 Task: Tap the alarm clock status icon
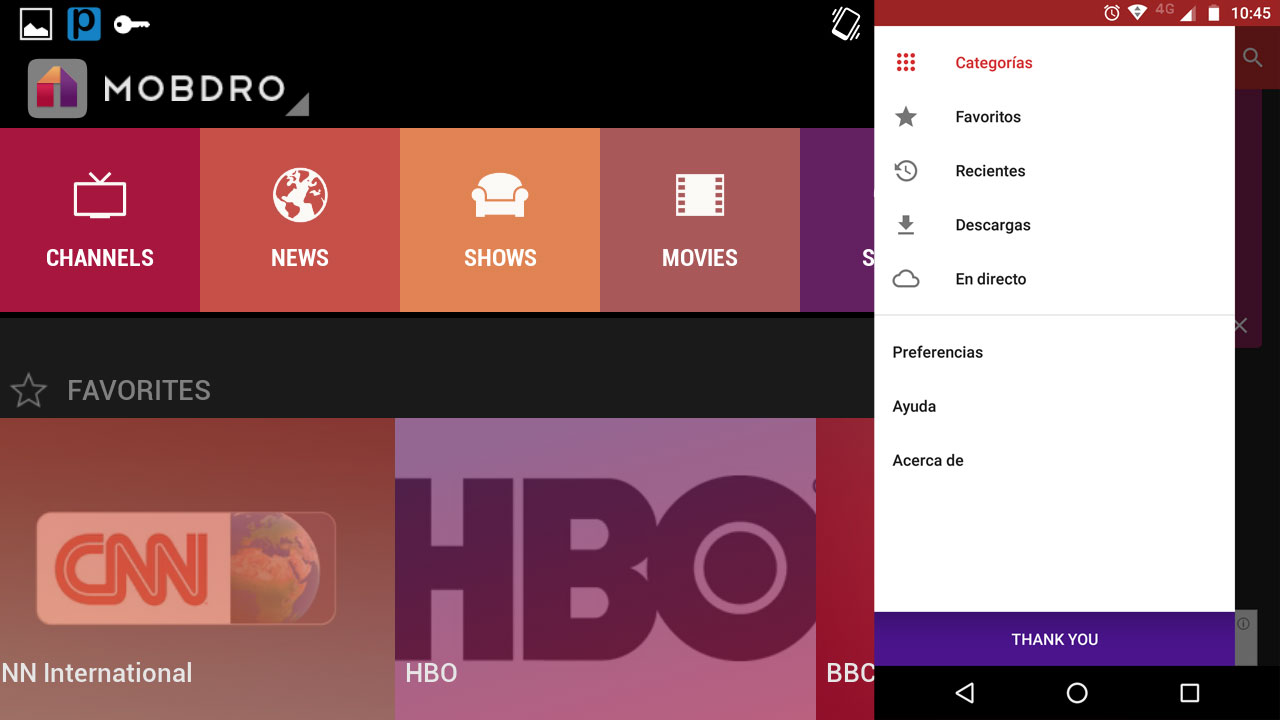pos(1112,13)
